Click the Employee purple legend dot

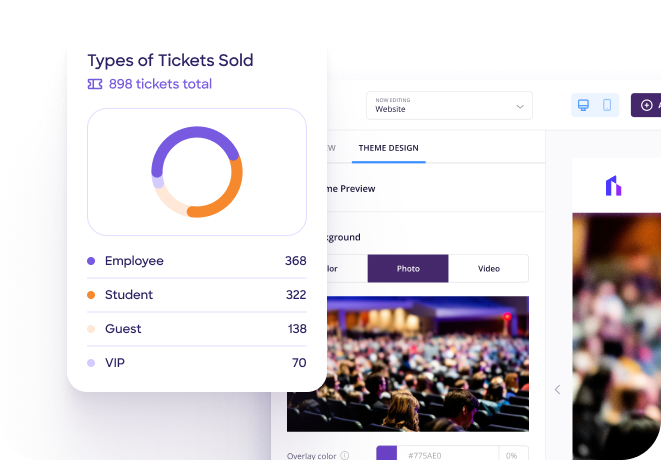click(91, 261)
